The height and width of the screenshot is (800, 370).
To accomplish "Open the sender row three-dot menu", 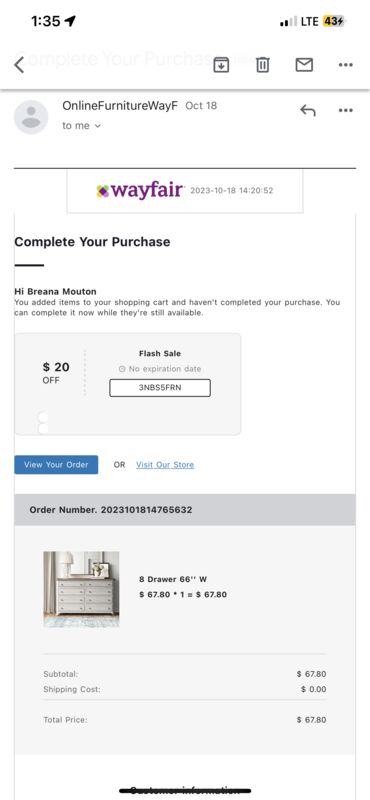I will click(346, 110).
